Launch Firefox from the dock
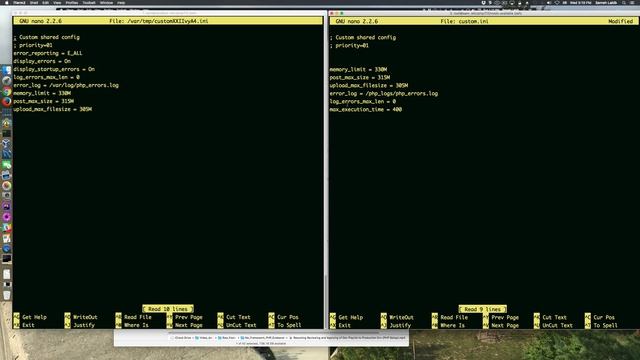640x360 pixels. point(7,102)
